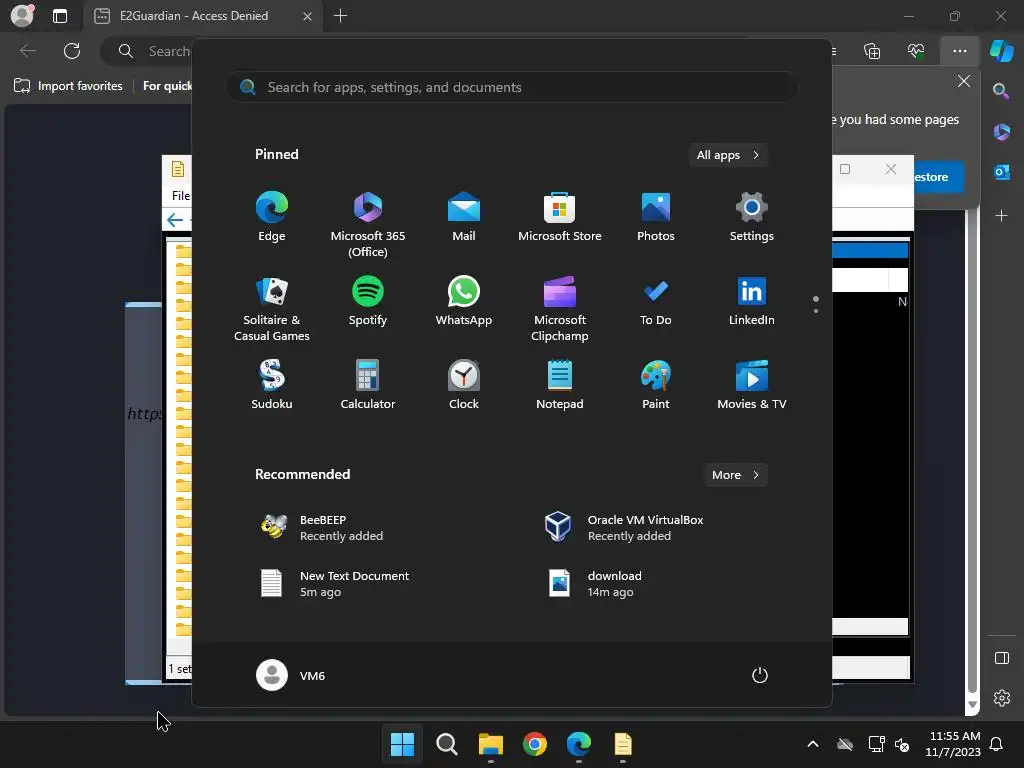Launch Sudoku game

pos(272,385)
